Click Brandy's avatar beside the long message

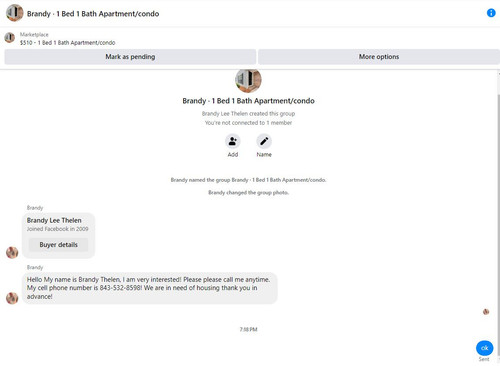pos(12,298)
